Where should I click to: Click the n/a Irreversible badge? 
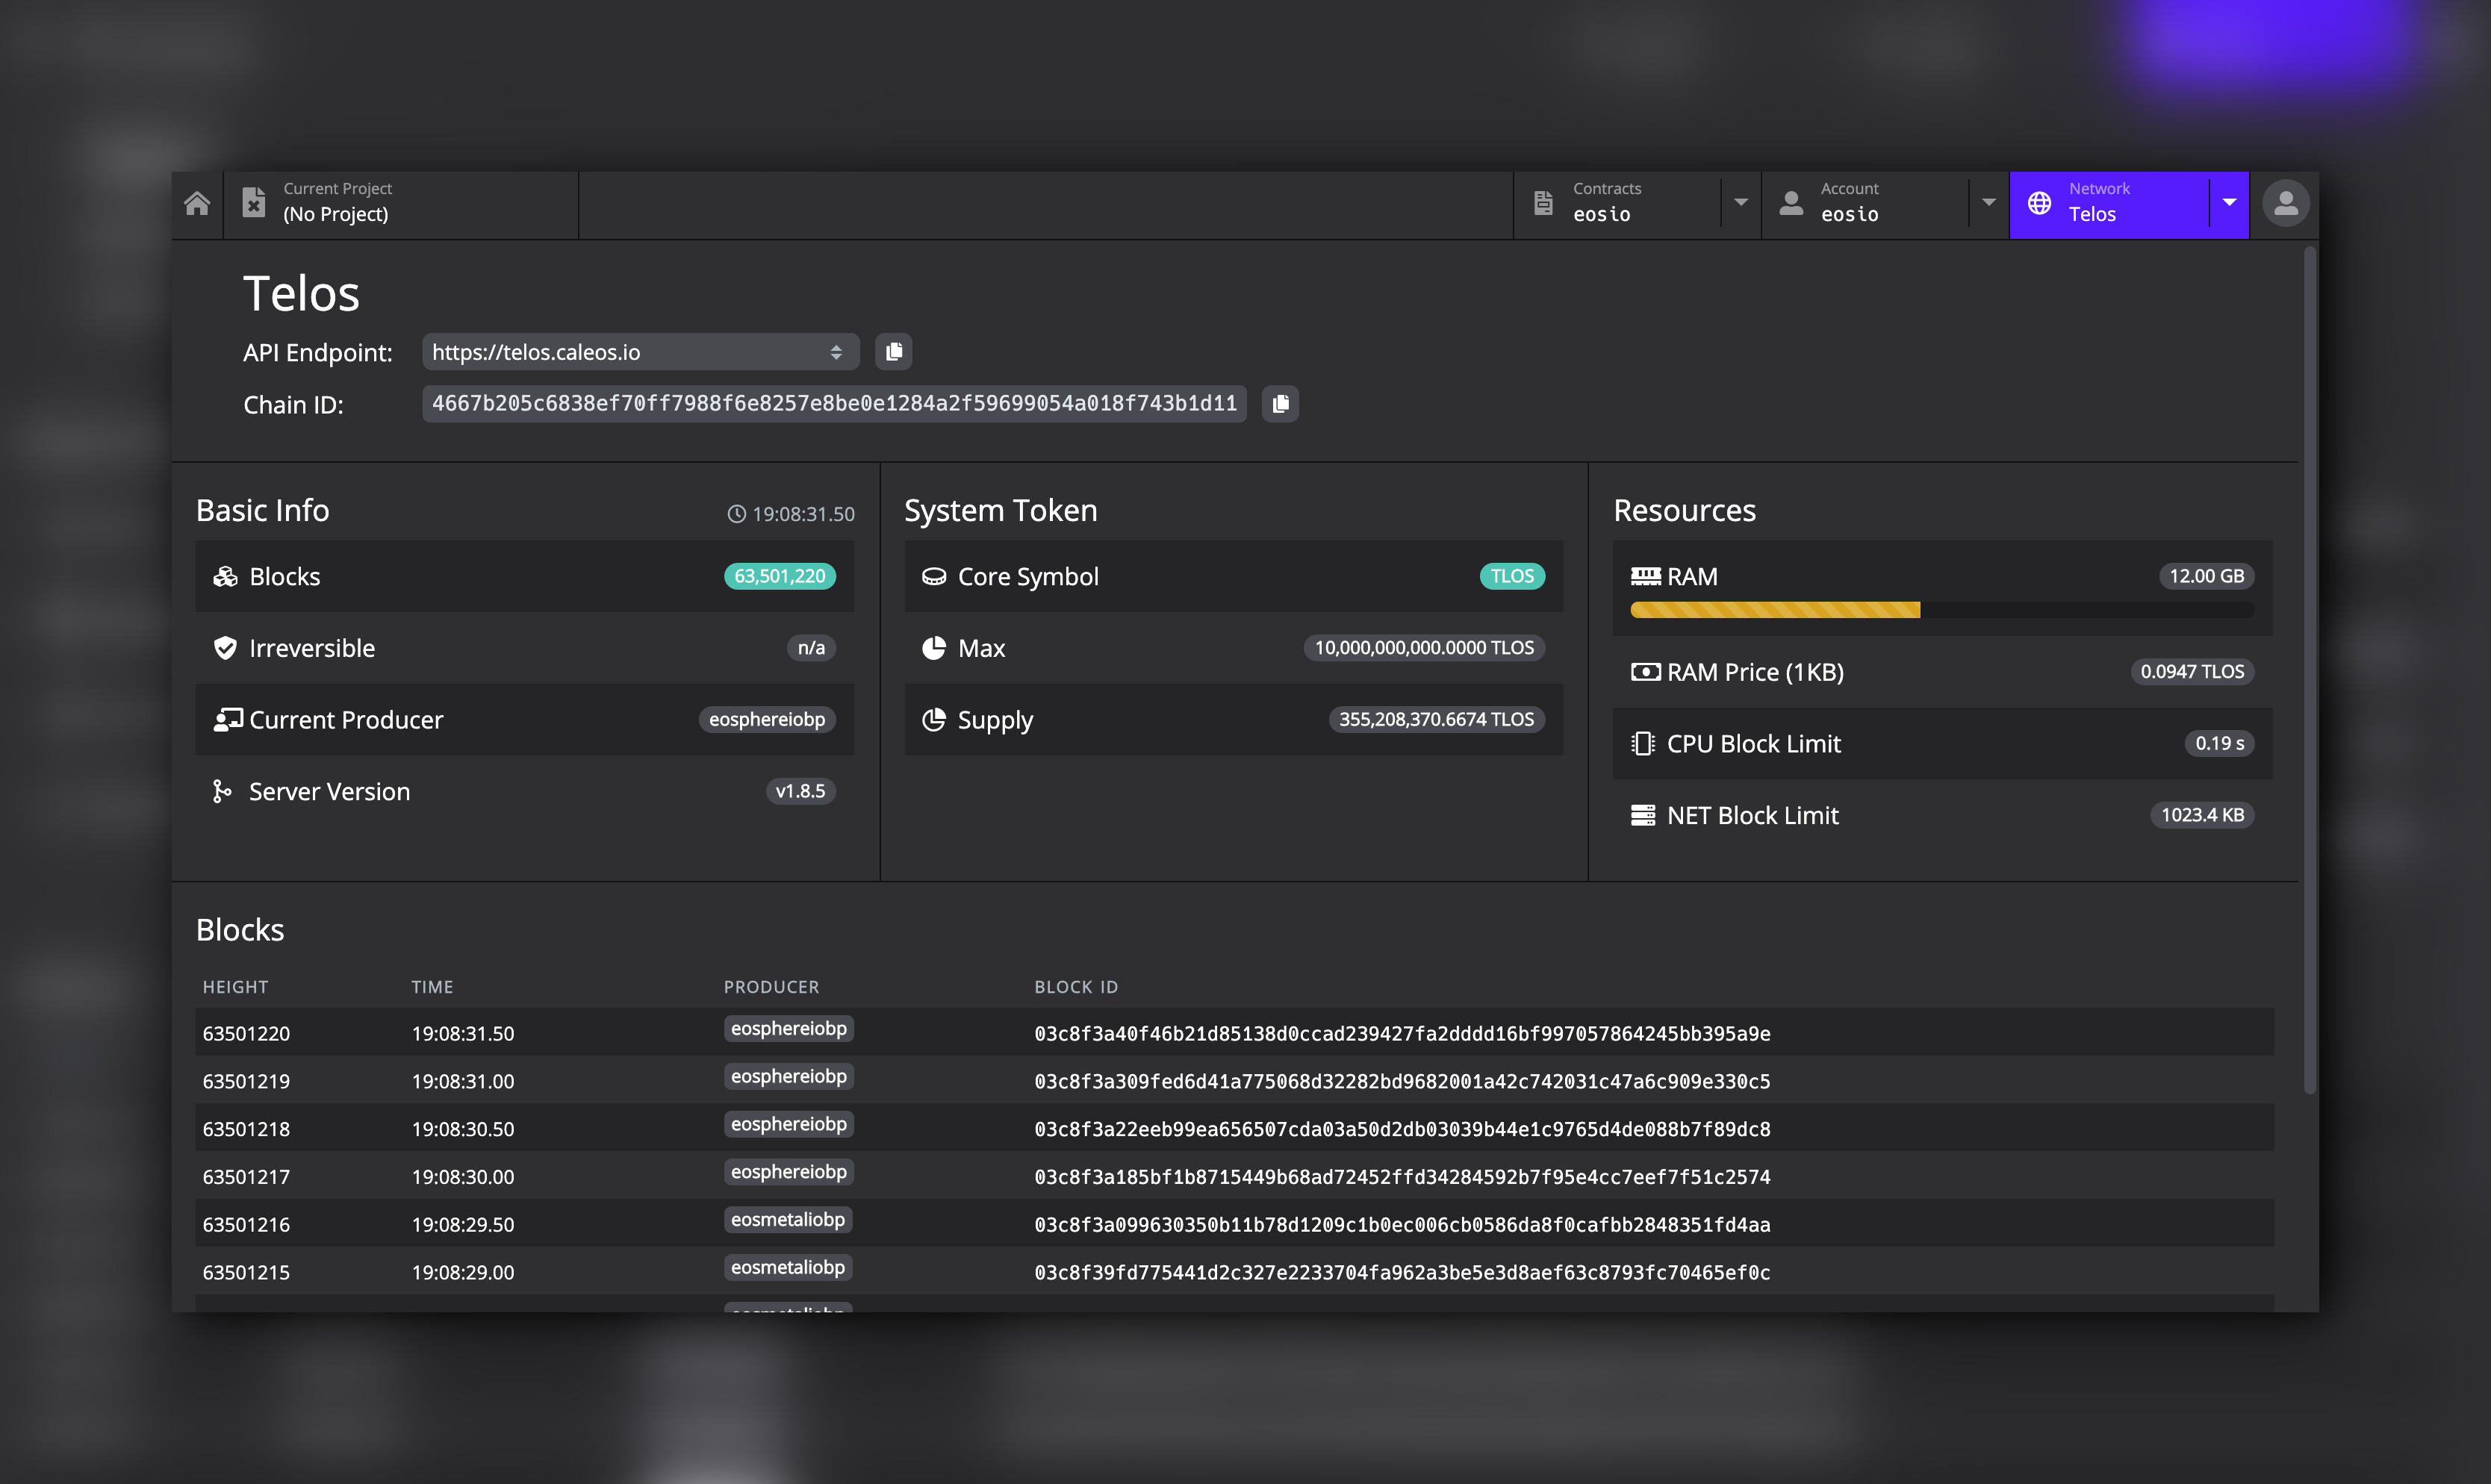811,648
